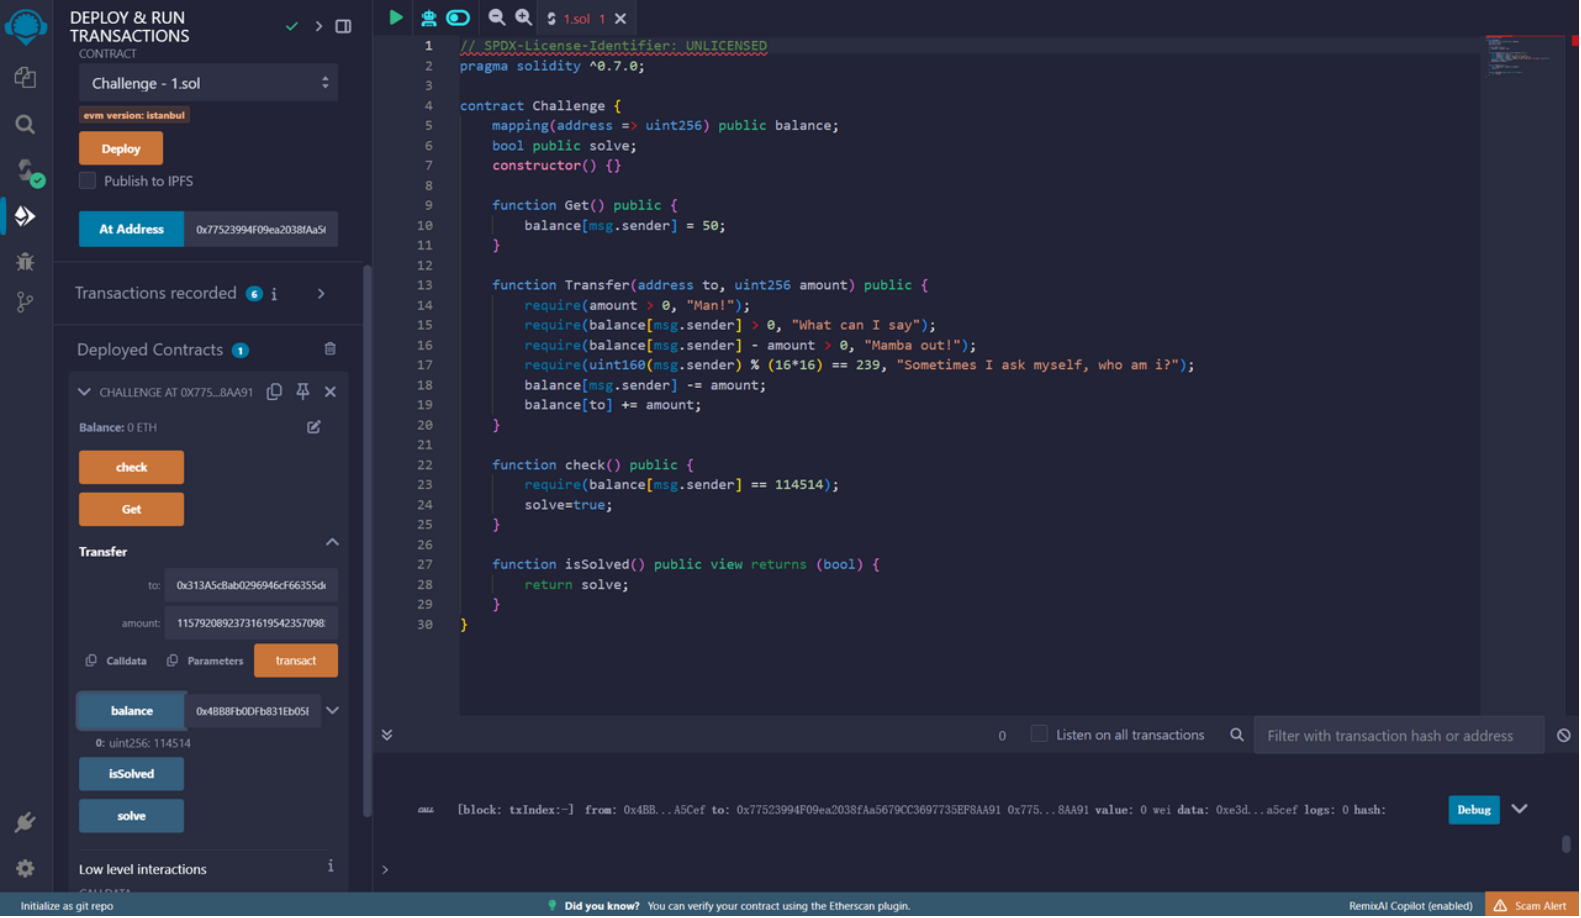Click RemixAI Copilot (enabled) status

point(1412,907)
